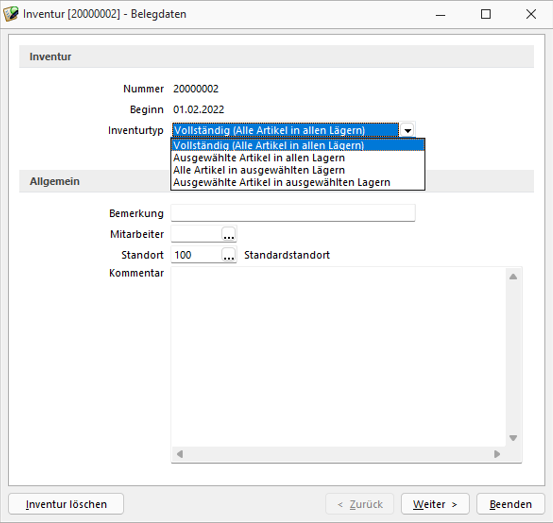Proceed with the 'Weiter >' button
This screenshot has height=523, width=553.
435,504
